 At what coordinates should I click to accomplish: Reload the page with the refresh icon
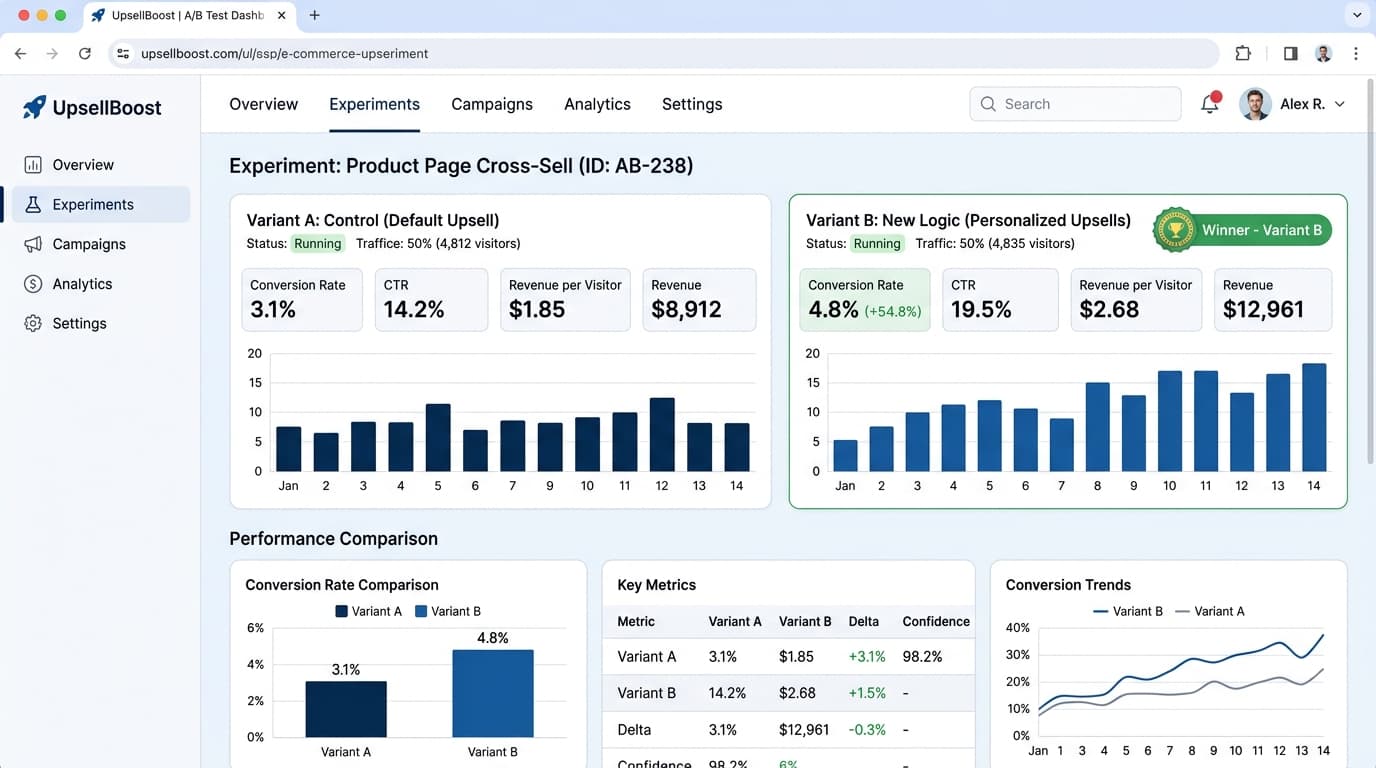pyautogui.click(x=85, y=54)
